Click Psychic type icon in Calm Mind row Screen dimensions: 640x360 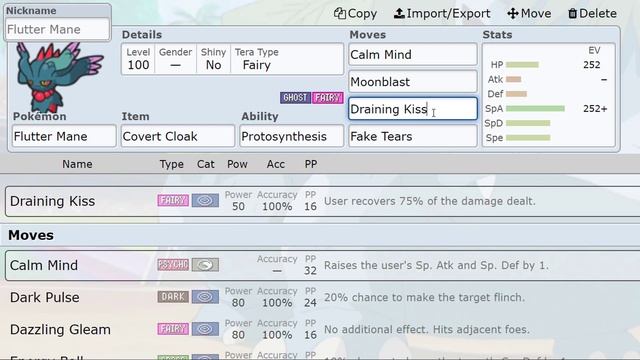click(173, 265)
